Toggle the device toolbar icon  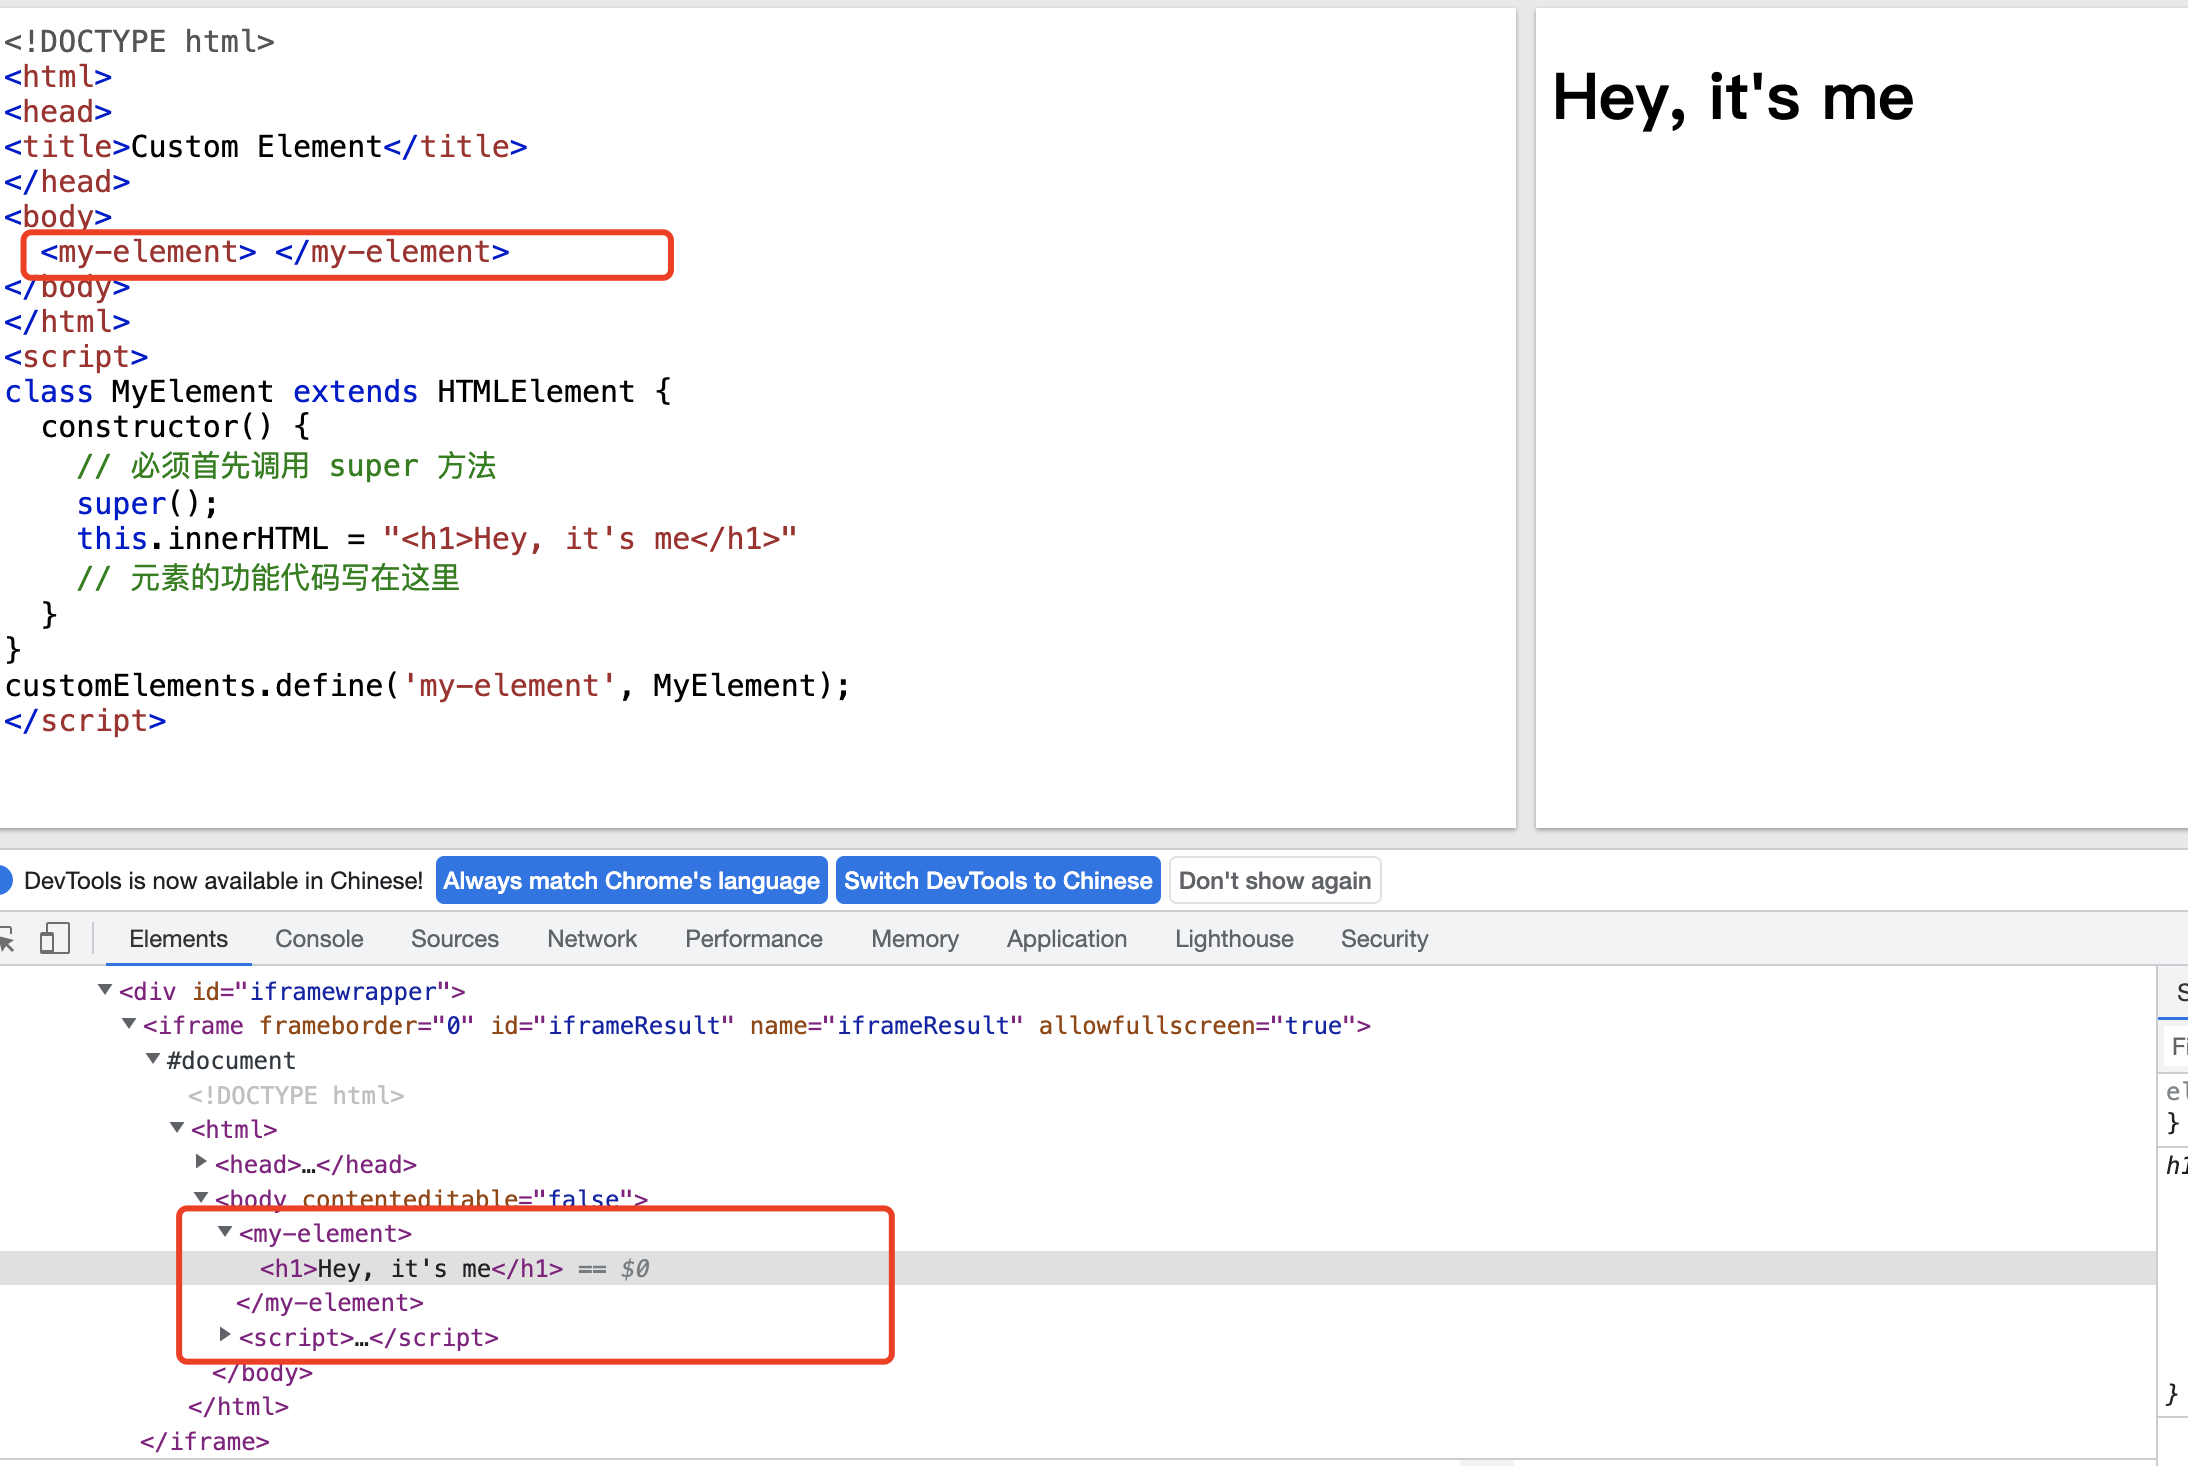(x=54, y=938)
